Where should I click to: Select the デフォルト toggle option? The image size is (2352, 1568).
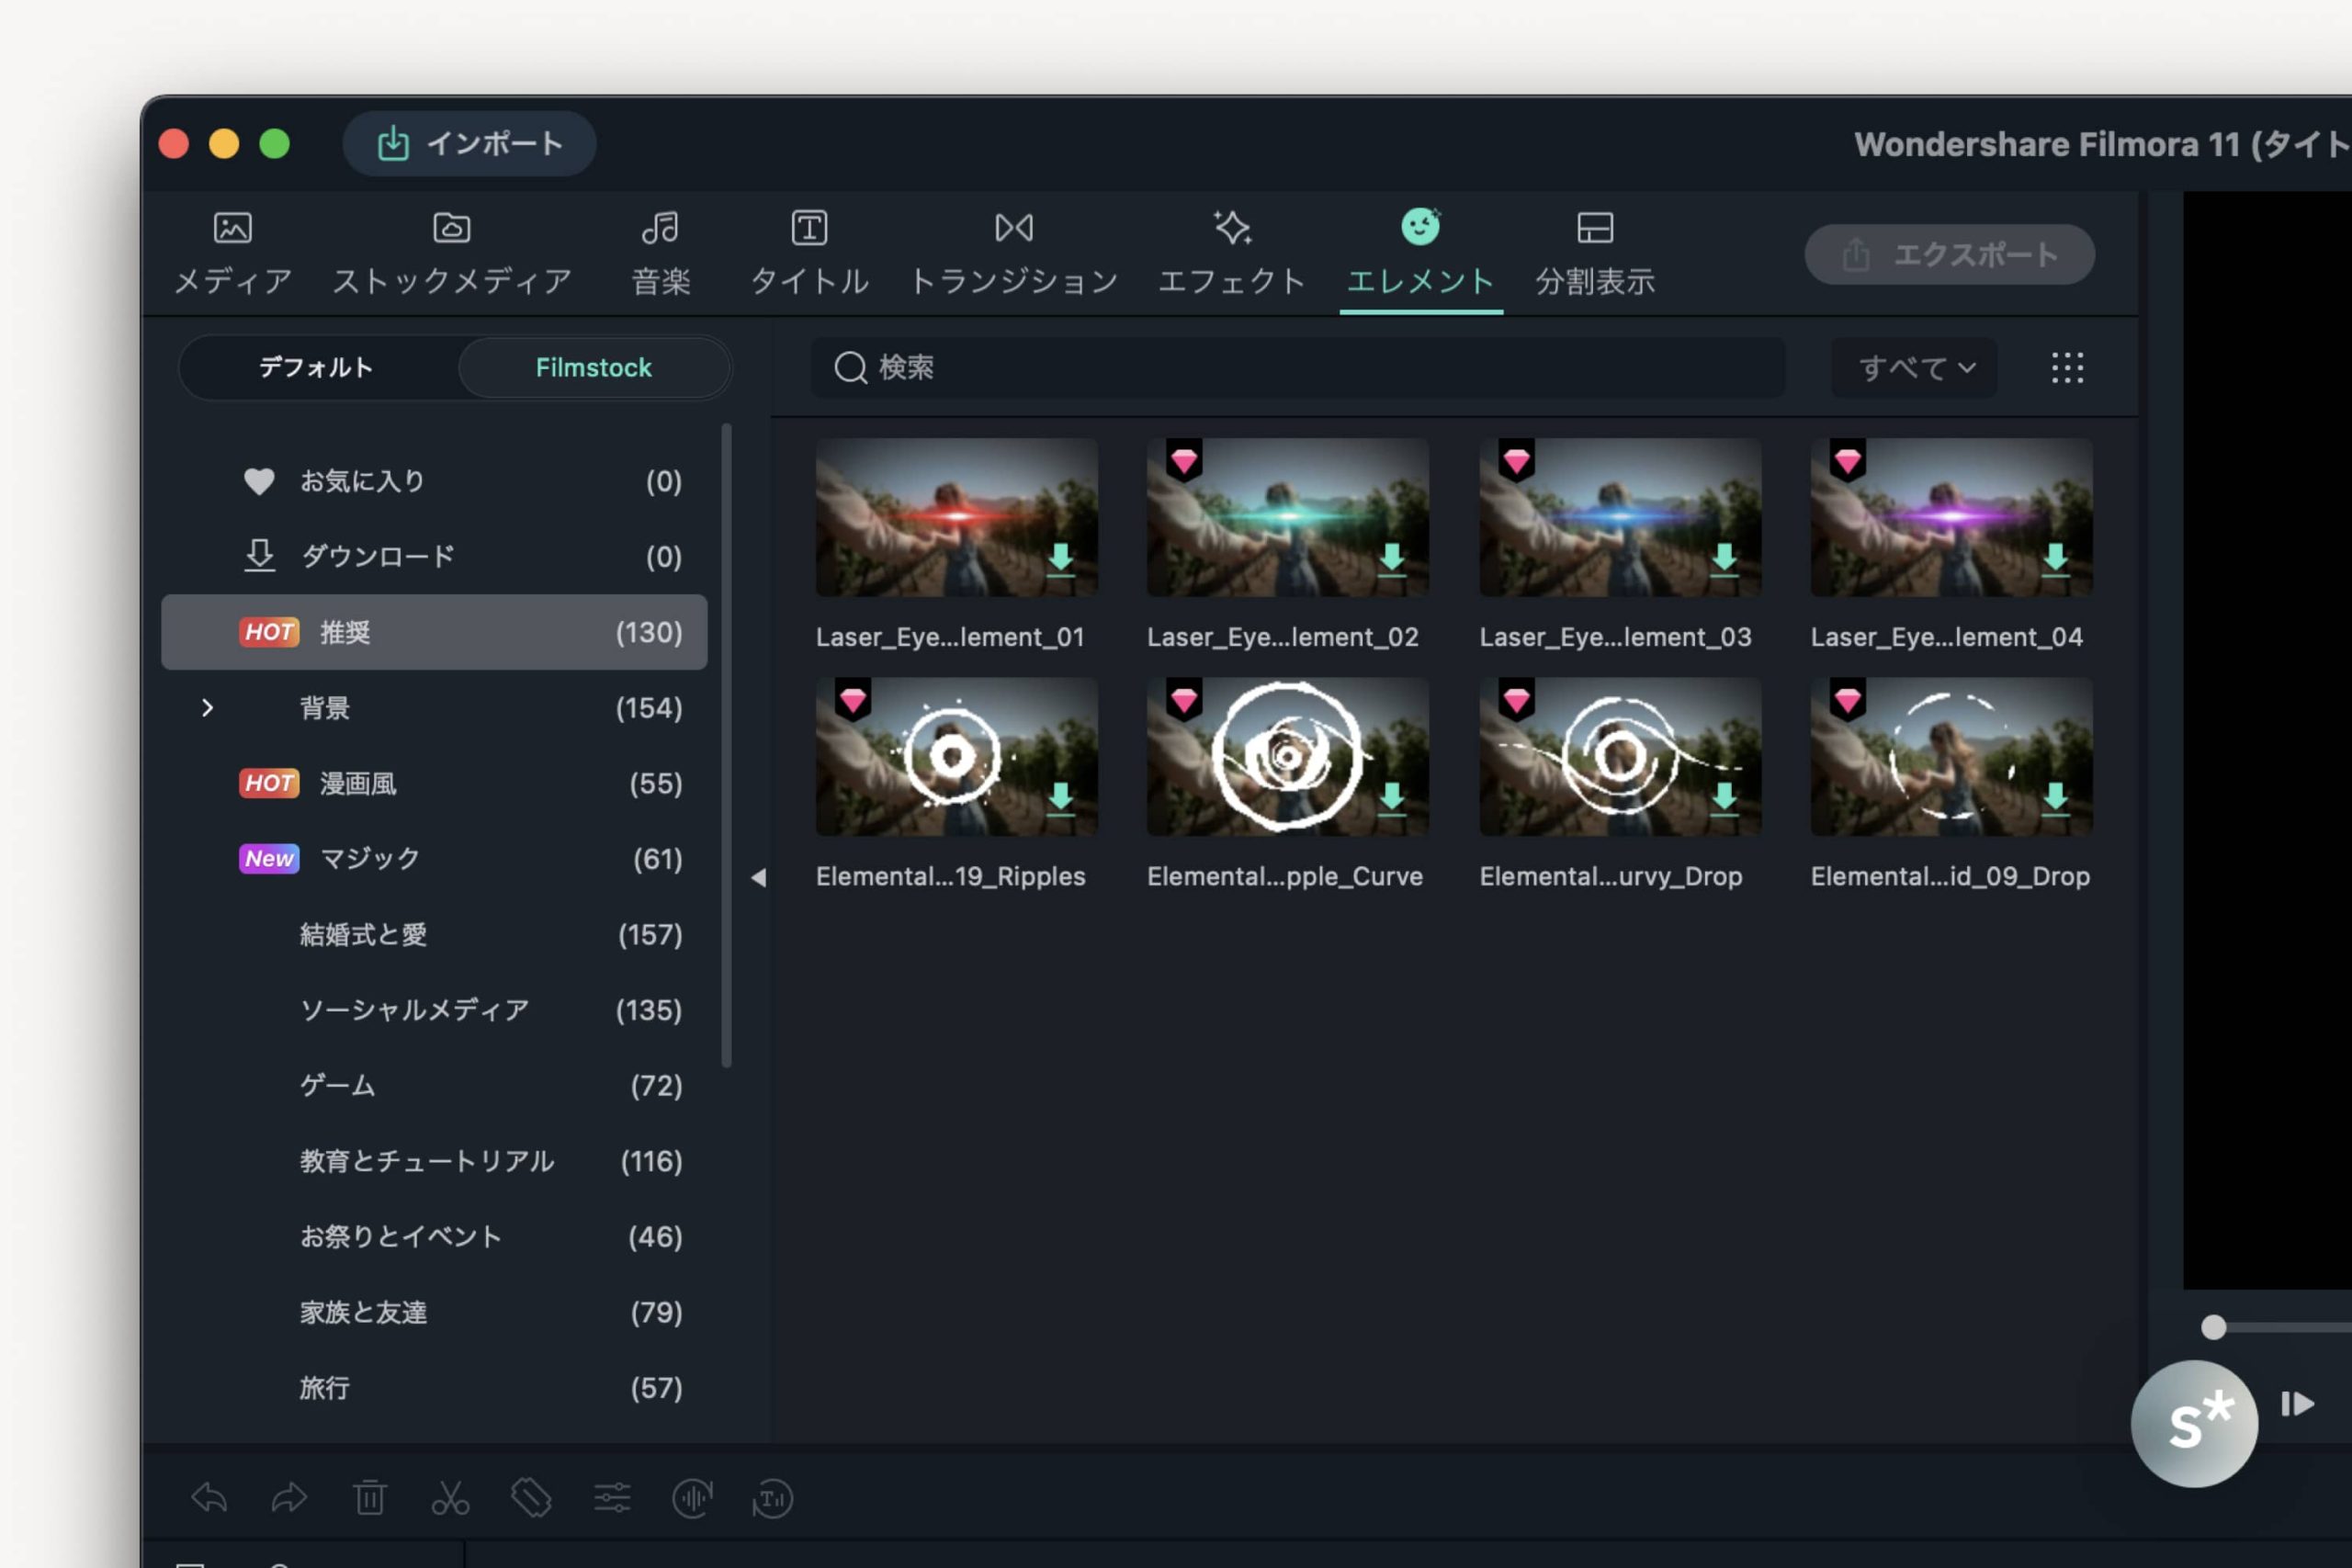pos(316,367)
